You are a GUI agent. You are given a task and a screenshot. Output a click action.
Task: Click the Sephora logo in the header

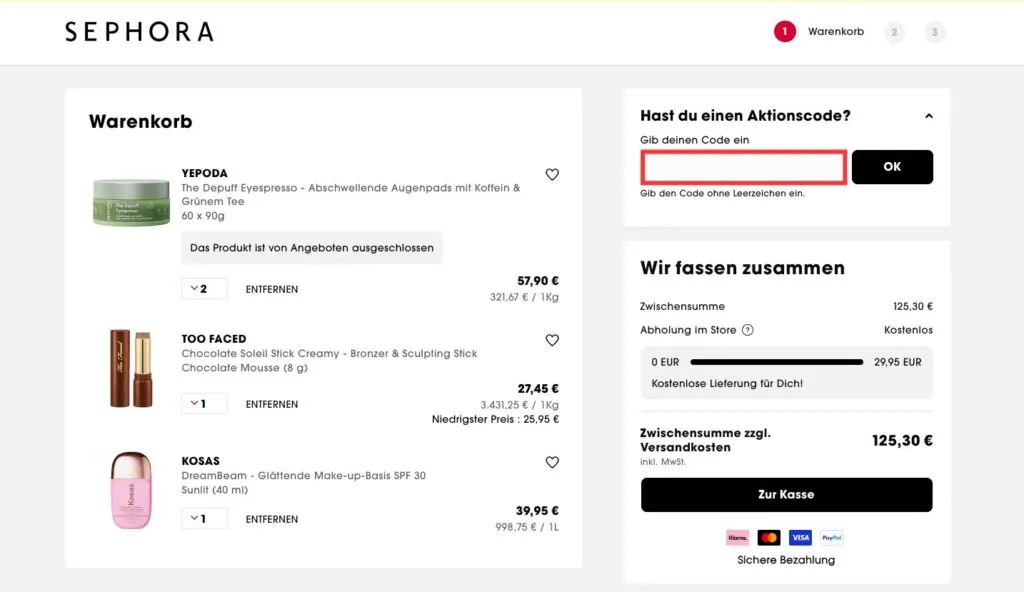(139, 31)
